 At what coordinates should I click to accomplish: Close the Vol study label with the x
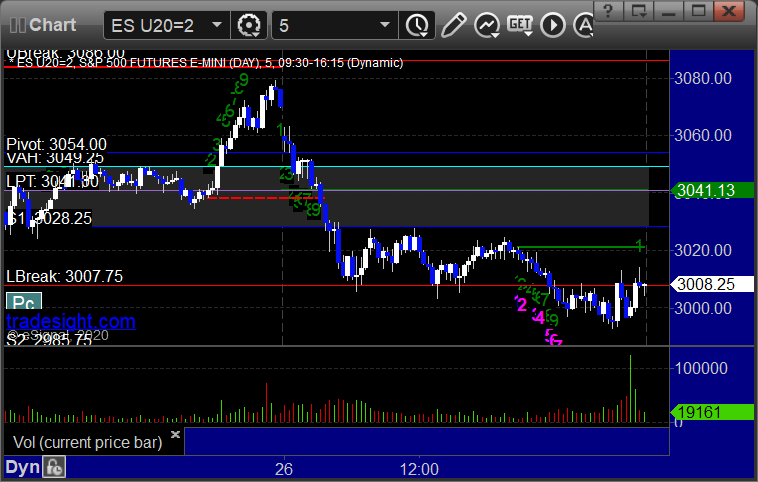pyautogui.click(x=175, y=434)
